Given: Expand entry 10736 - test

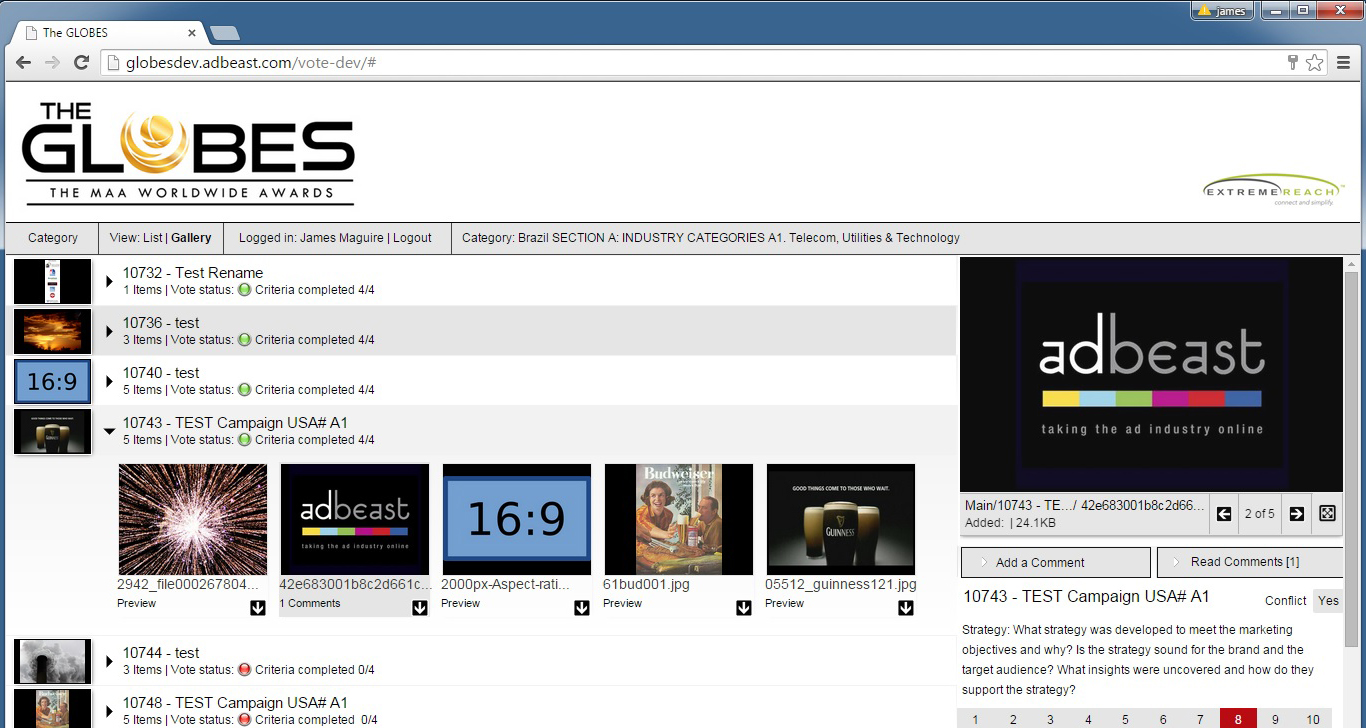Looking at the screenshot, I should (x=109, y=331).
